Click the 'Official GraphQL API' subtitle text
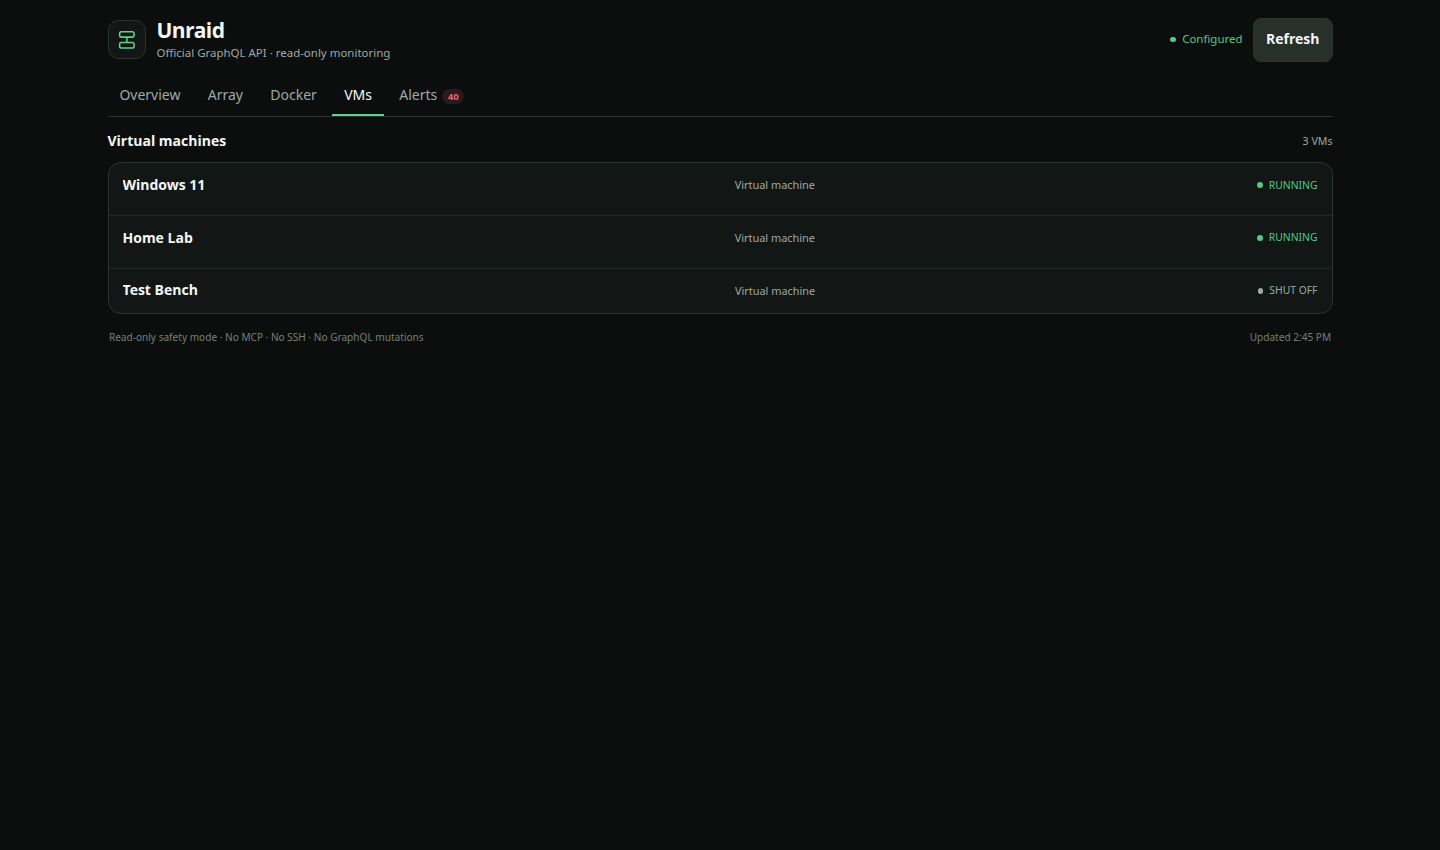Image resolution: width=1440 pixels, height=850 pixels. pos(273,53)
